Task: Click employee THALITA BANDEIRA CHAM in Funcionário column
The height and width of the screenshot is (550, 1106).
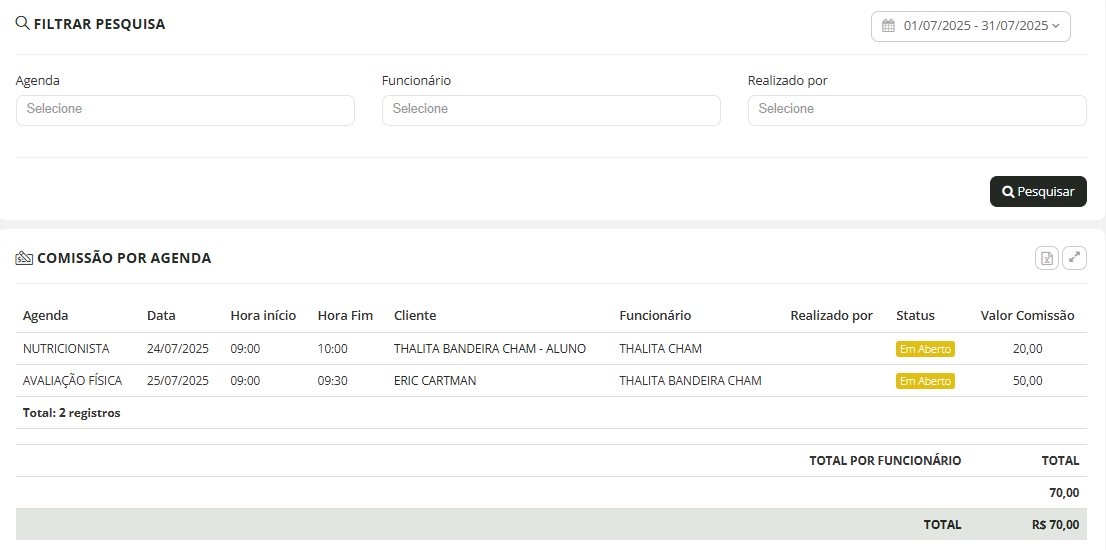Action: click(690, 381)
